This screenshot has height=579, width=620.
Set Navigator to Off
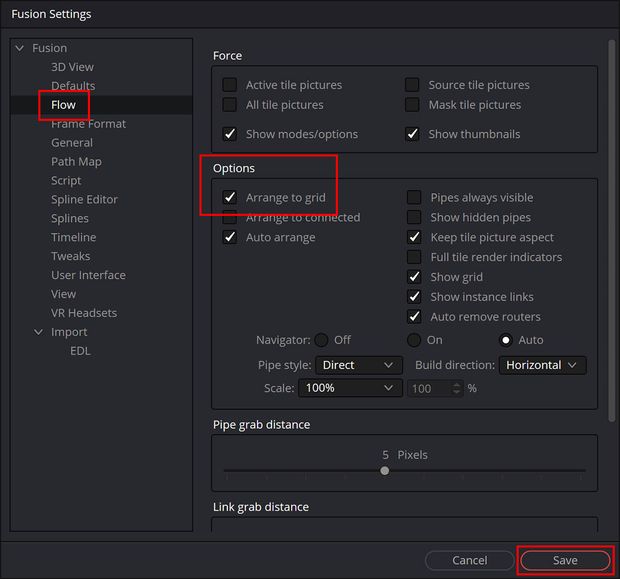coord(321,340)
